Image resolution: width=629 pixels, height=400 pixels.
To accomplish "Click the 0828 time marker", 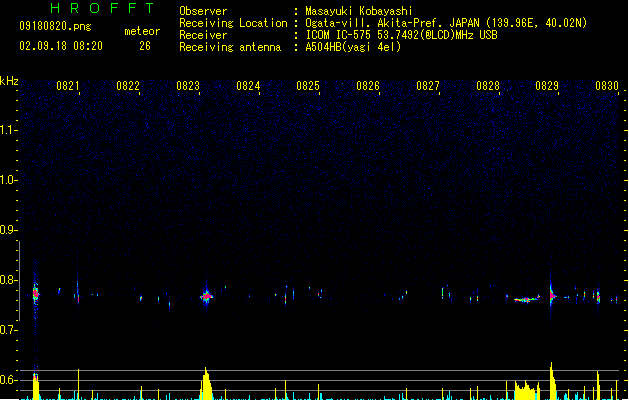I will click(488, 86).
